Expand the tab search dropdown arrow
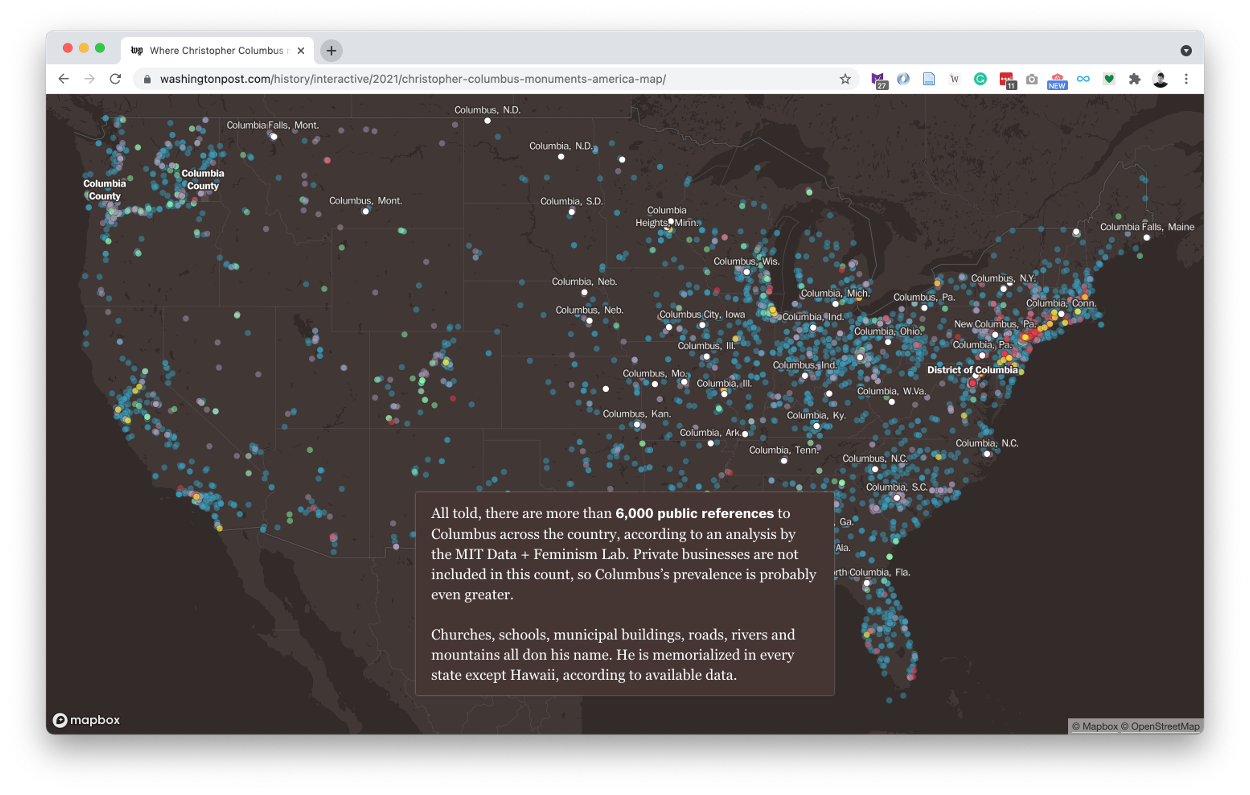Image resolution: width=1250 pixels, height=795 pixels. (x=1186, y=50)
